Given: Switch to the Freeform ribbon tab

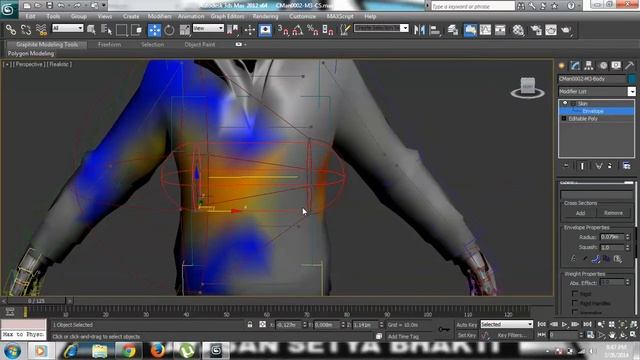Looking at the screenshot, I should point(109,44).
